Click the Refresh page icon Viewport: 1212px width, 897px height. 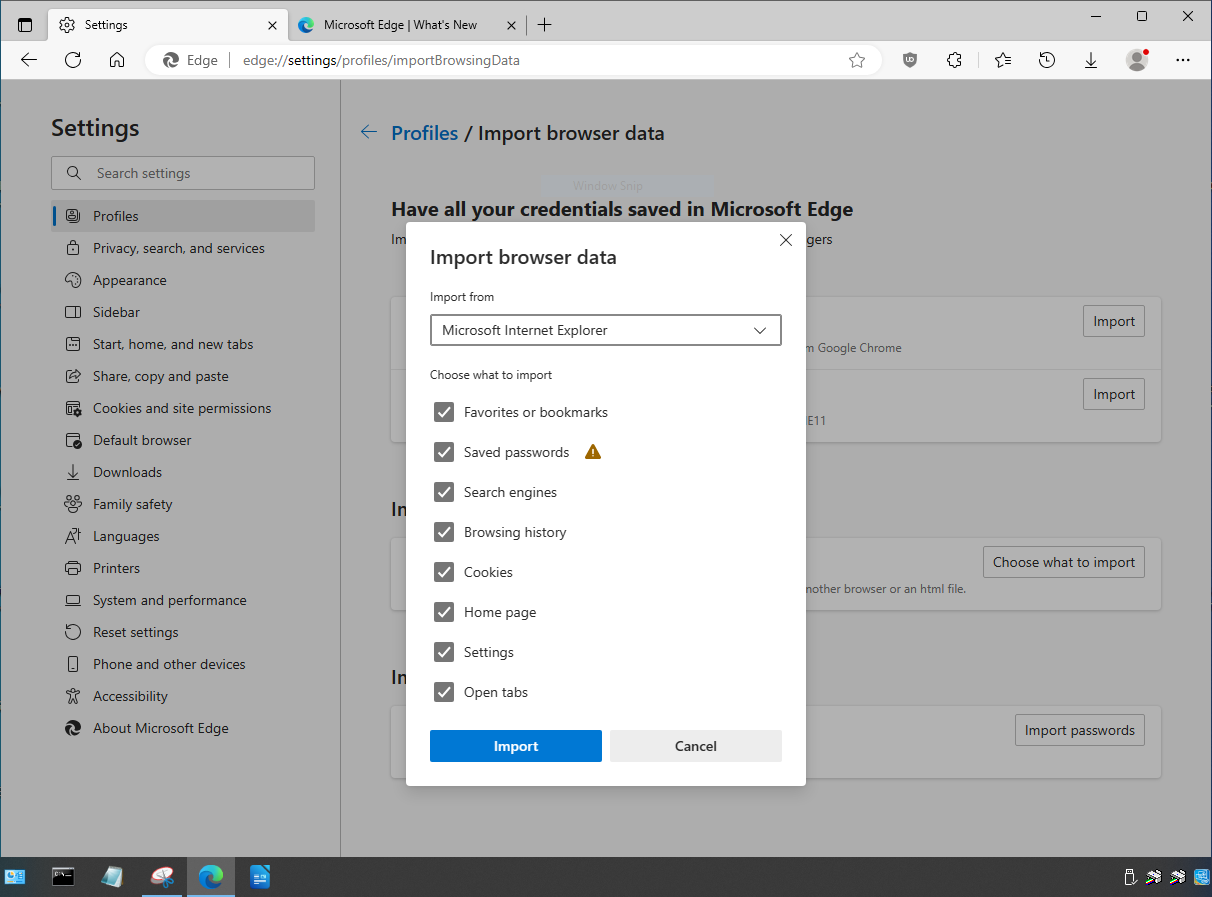coord(73,60)
